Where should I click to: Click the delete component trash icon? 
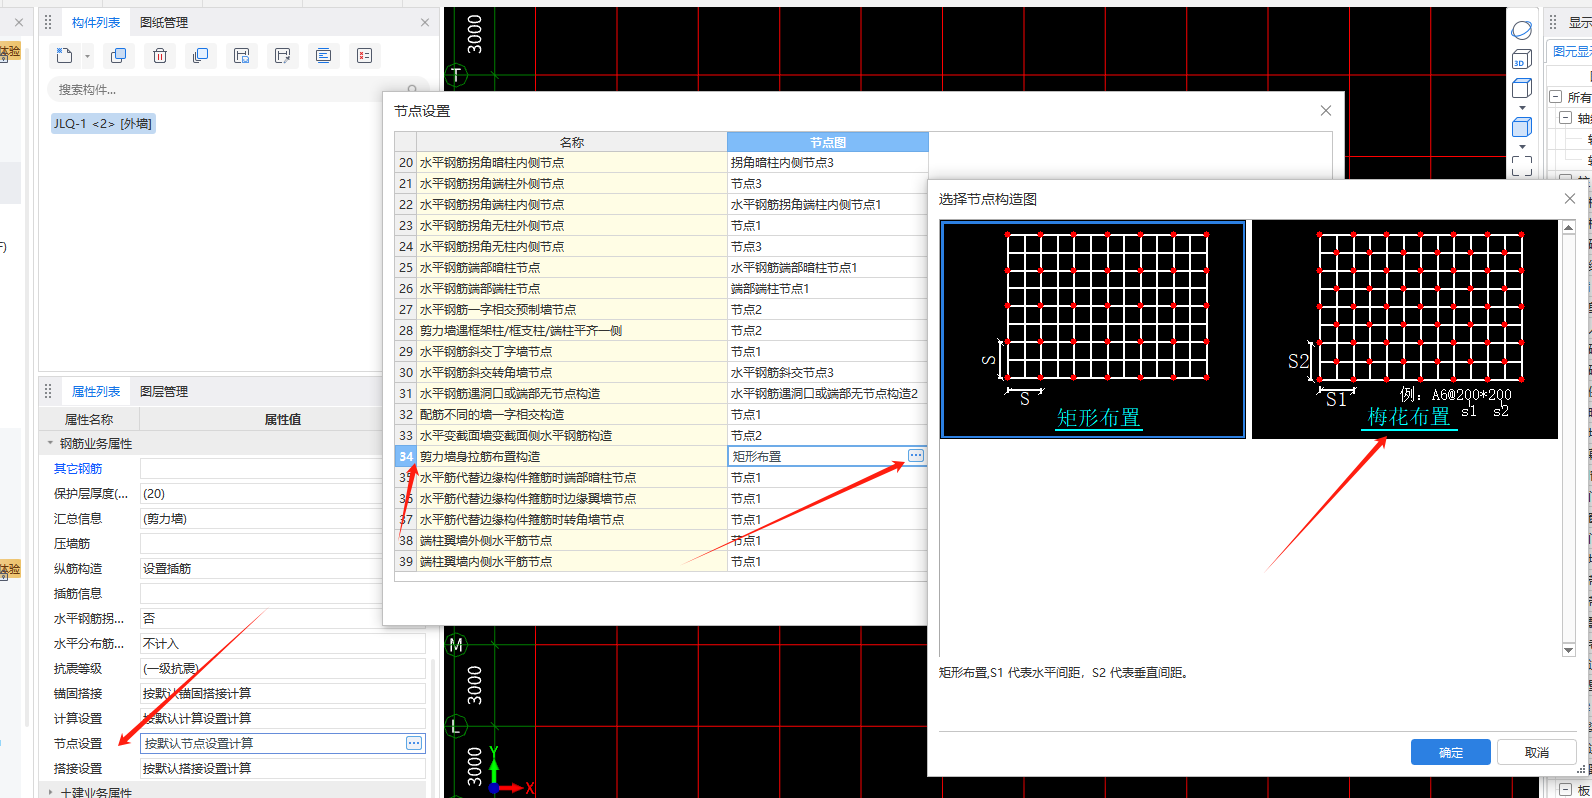(x=160, y=56)
